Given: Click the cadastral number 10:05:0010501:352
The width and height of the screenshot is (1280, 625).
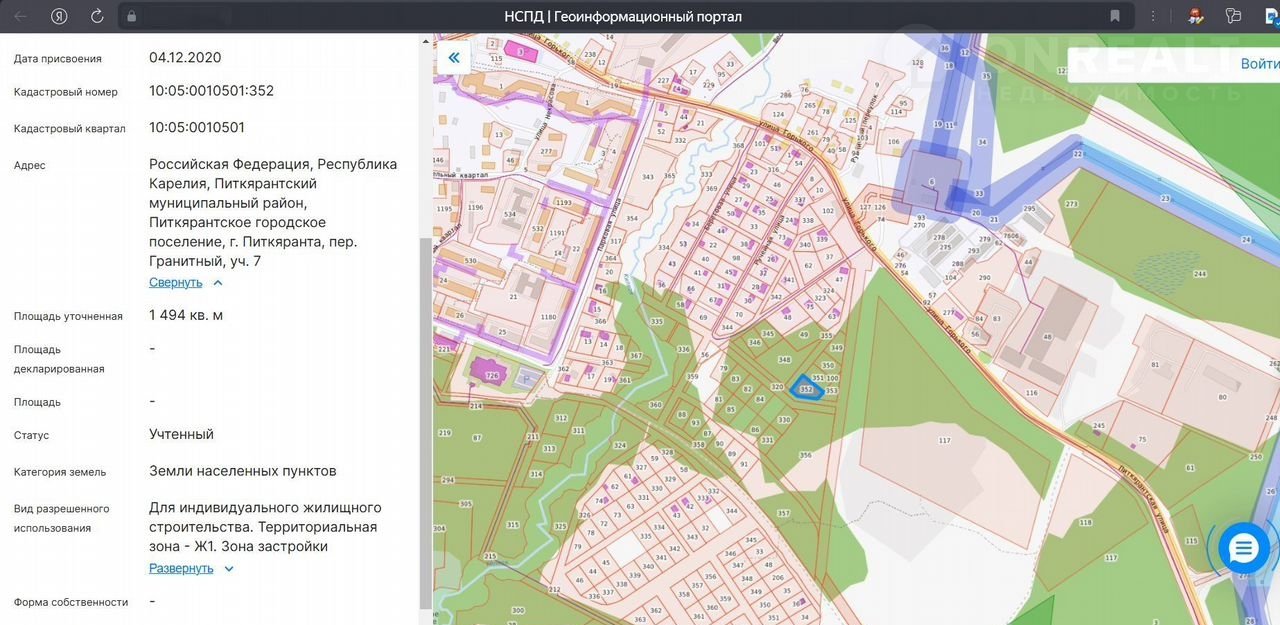Looking at the screenshot, I should 211,91.
